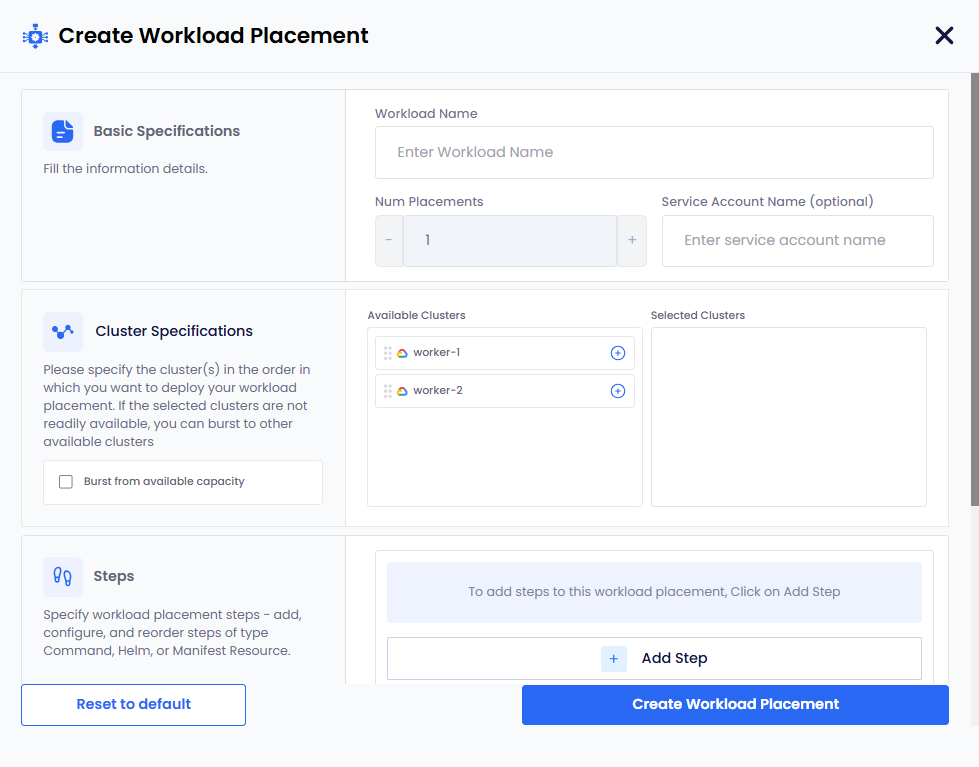This screenshot has width=979, height=767.
Task: Decrease Num Placements with minus button
Action: click(389, 241)
